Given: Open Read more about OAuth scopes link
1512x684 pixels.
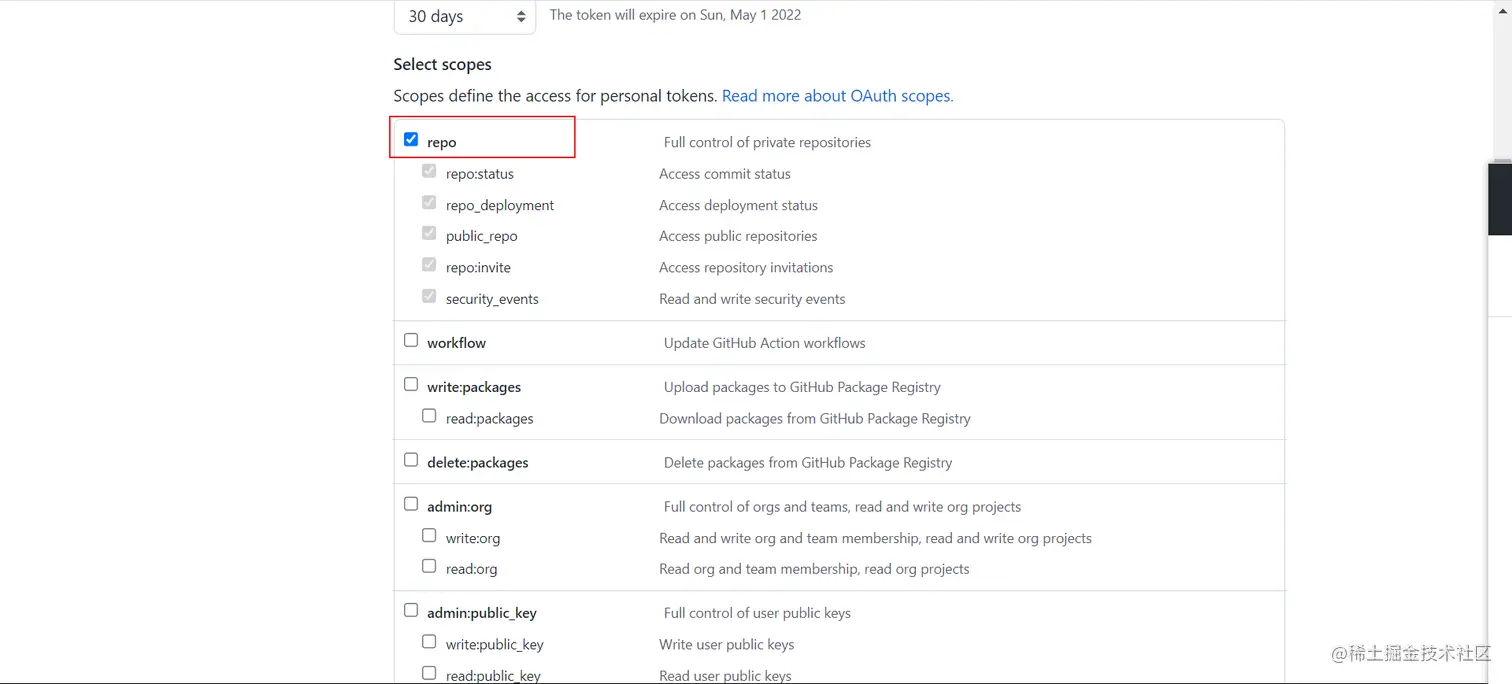Looking at the screenshot, I should click(837, 96).
